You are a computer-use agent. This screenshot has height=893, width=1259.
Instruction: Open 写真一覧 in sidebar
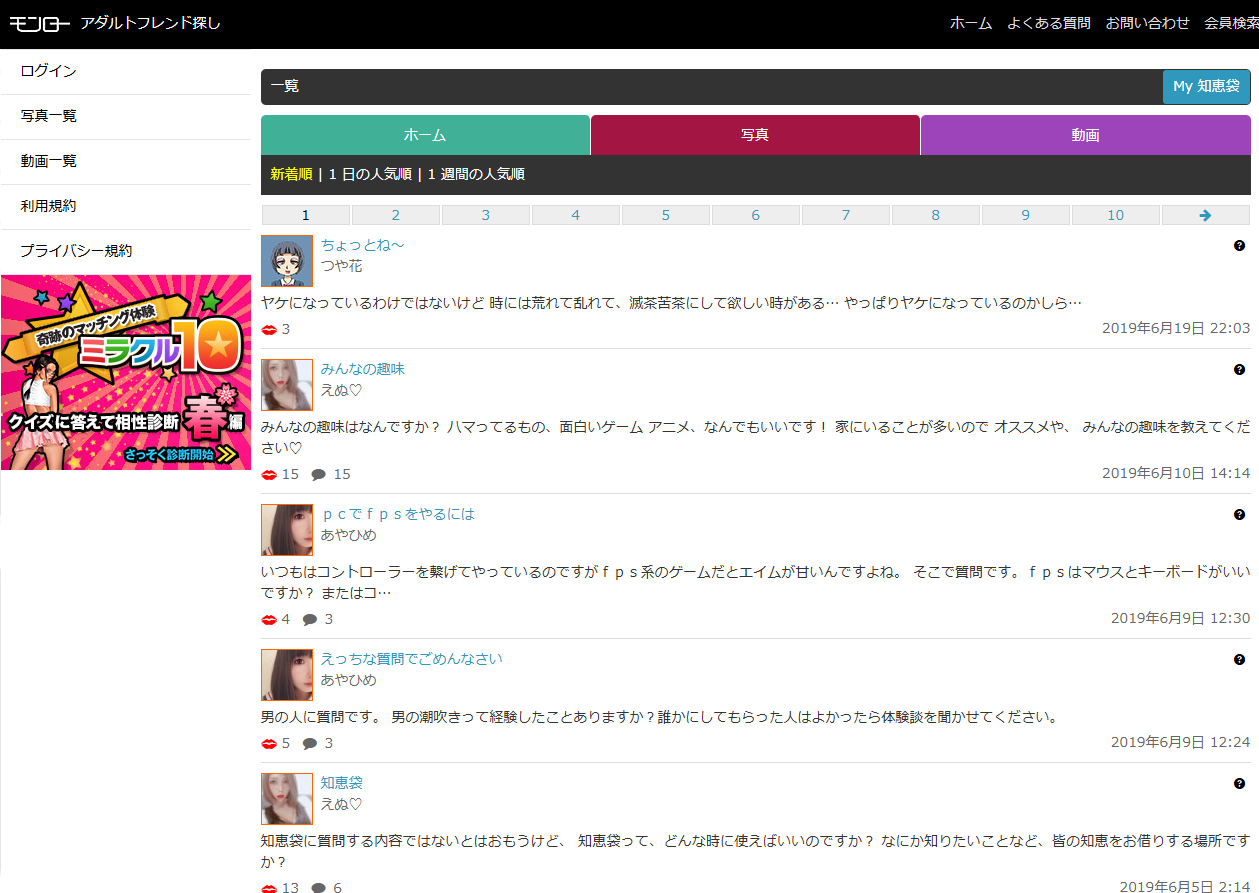125,116
